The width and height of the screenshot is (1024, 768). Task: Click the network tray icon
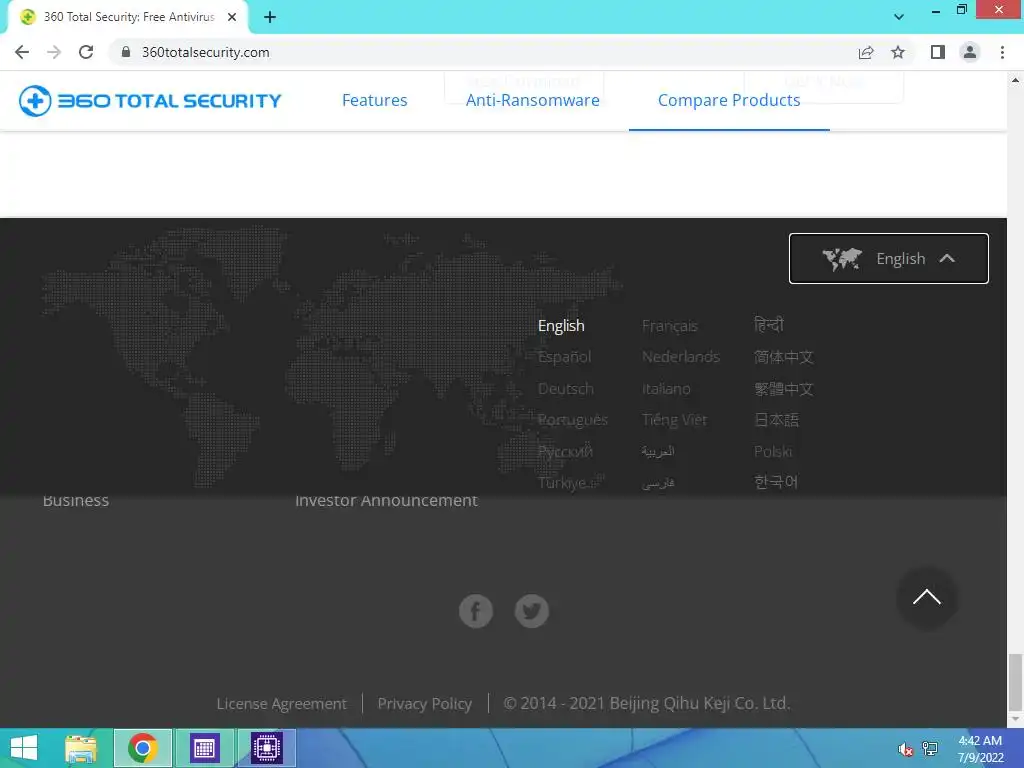tap(930, 749)
